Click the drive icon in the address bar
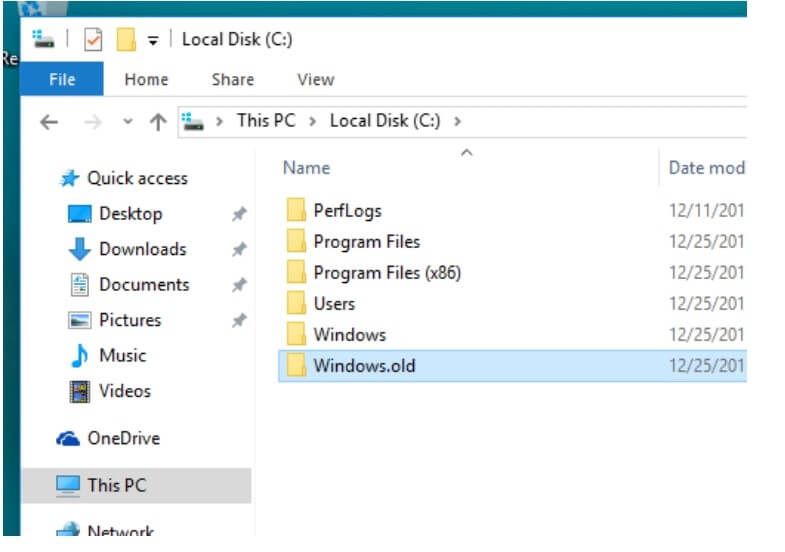Screen dimensions: 785x552 click(x=193, y=122)
